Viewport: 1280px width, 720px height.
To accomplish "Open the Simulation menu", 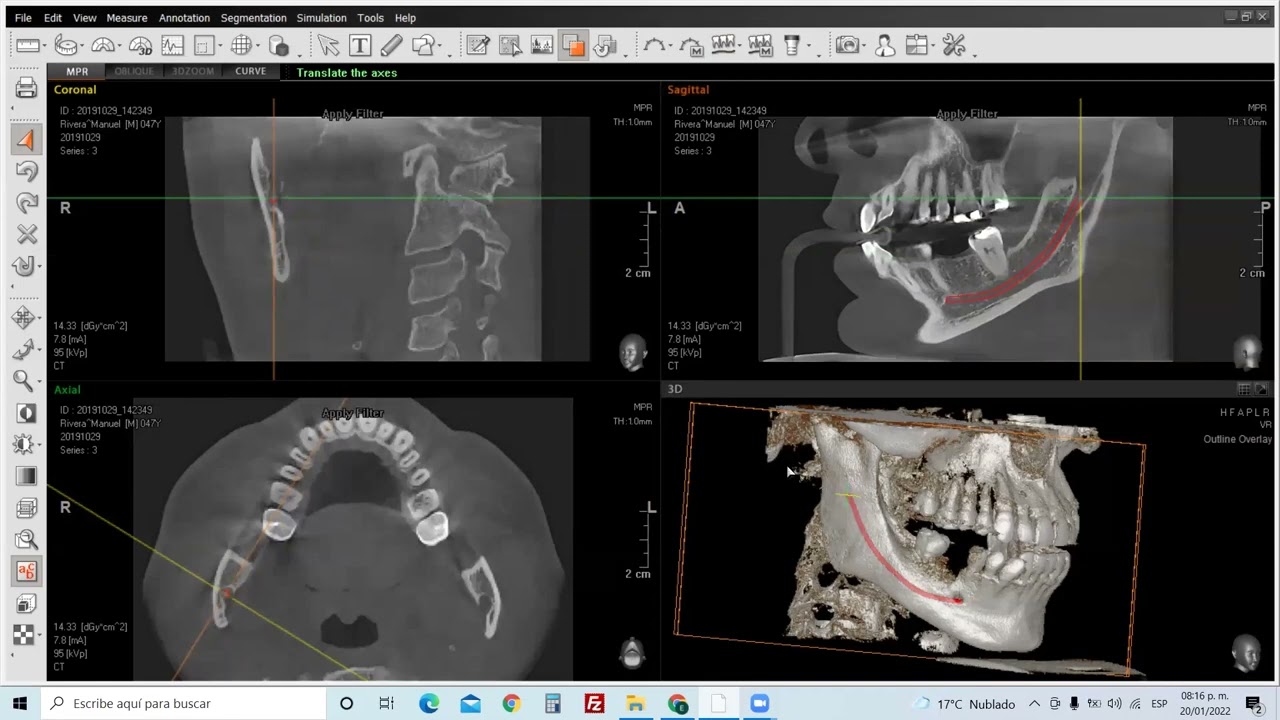I will tap(321, 18).
